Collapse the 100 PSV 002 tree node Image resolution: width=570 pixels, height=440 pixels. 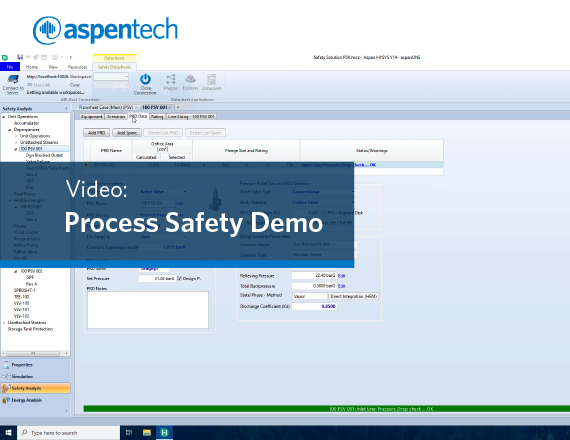pos(16,271)
